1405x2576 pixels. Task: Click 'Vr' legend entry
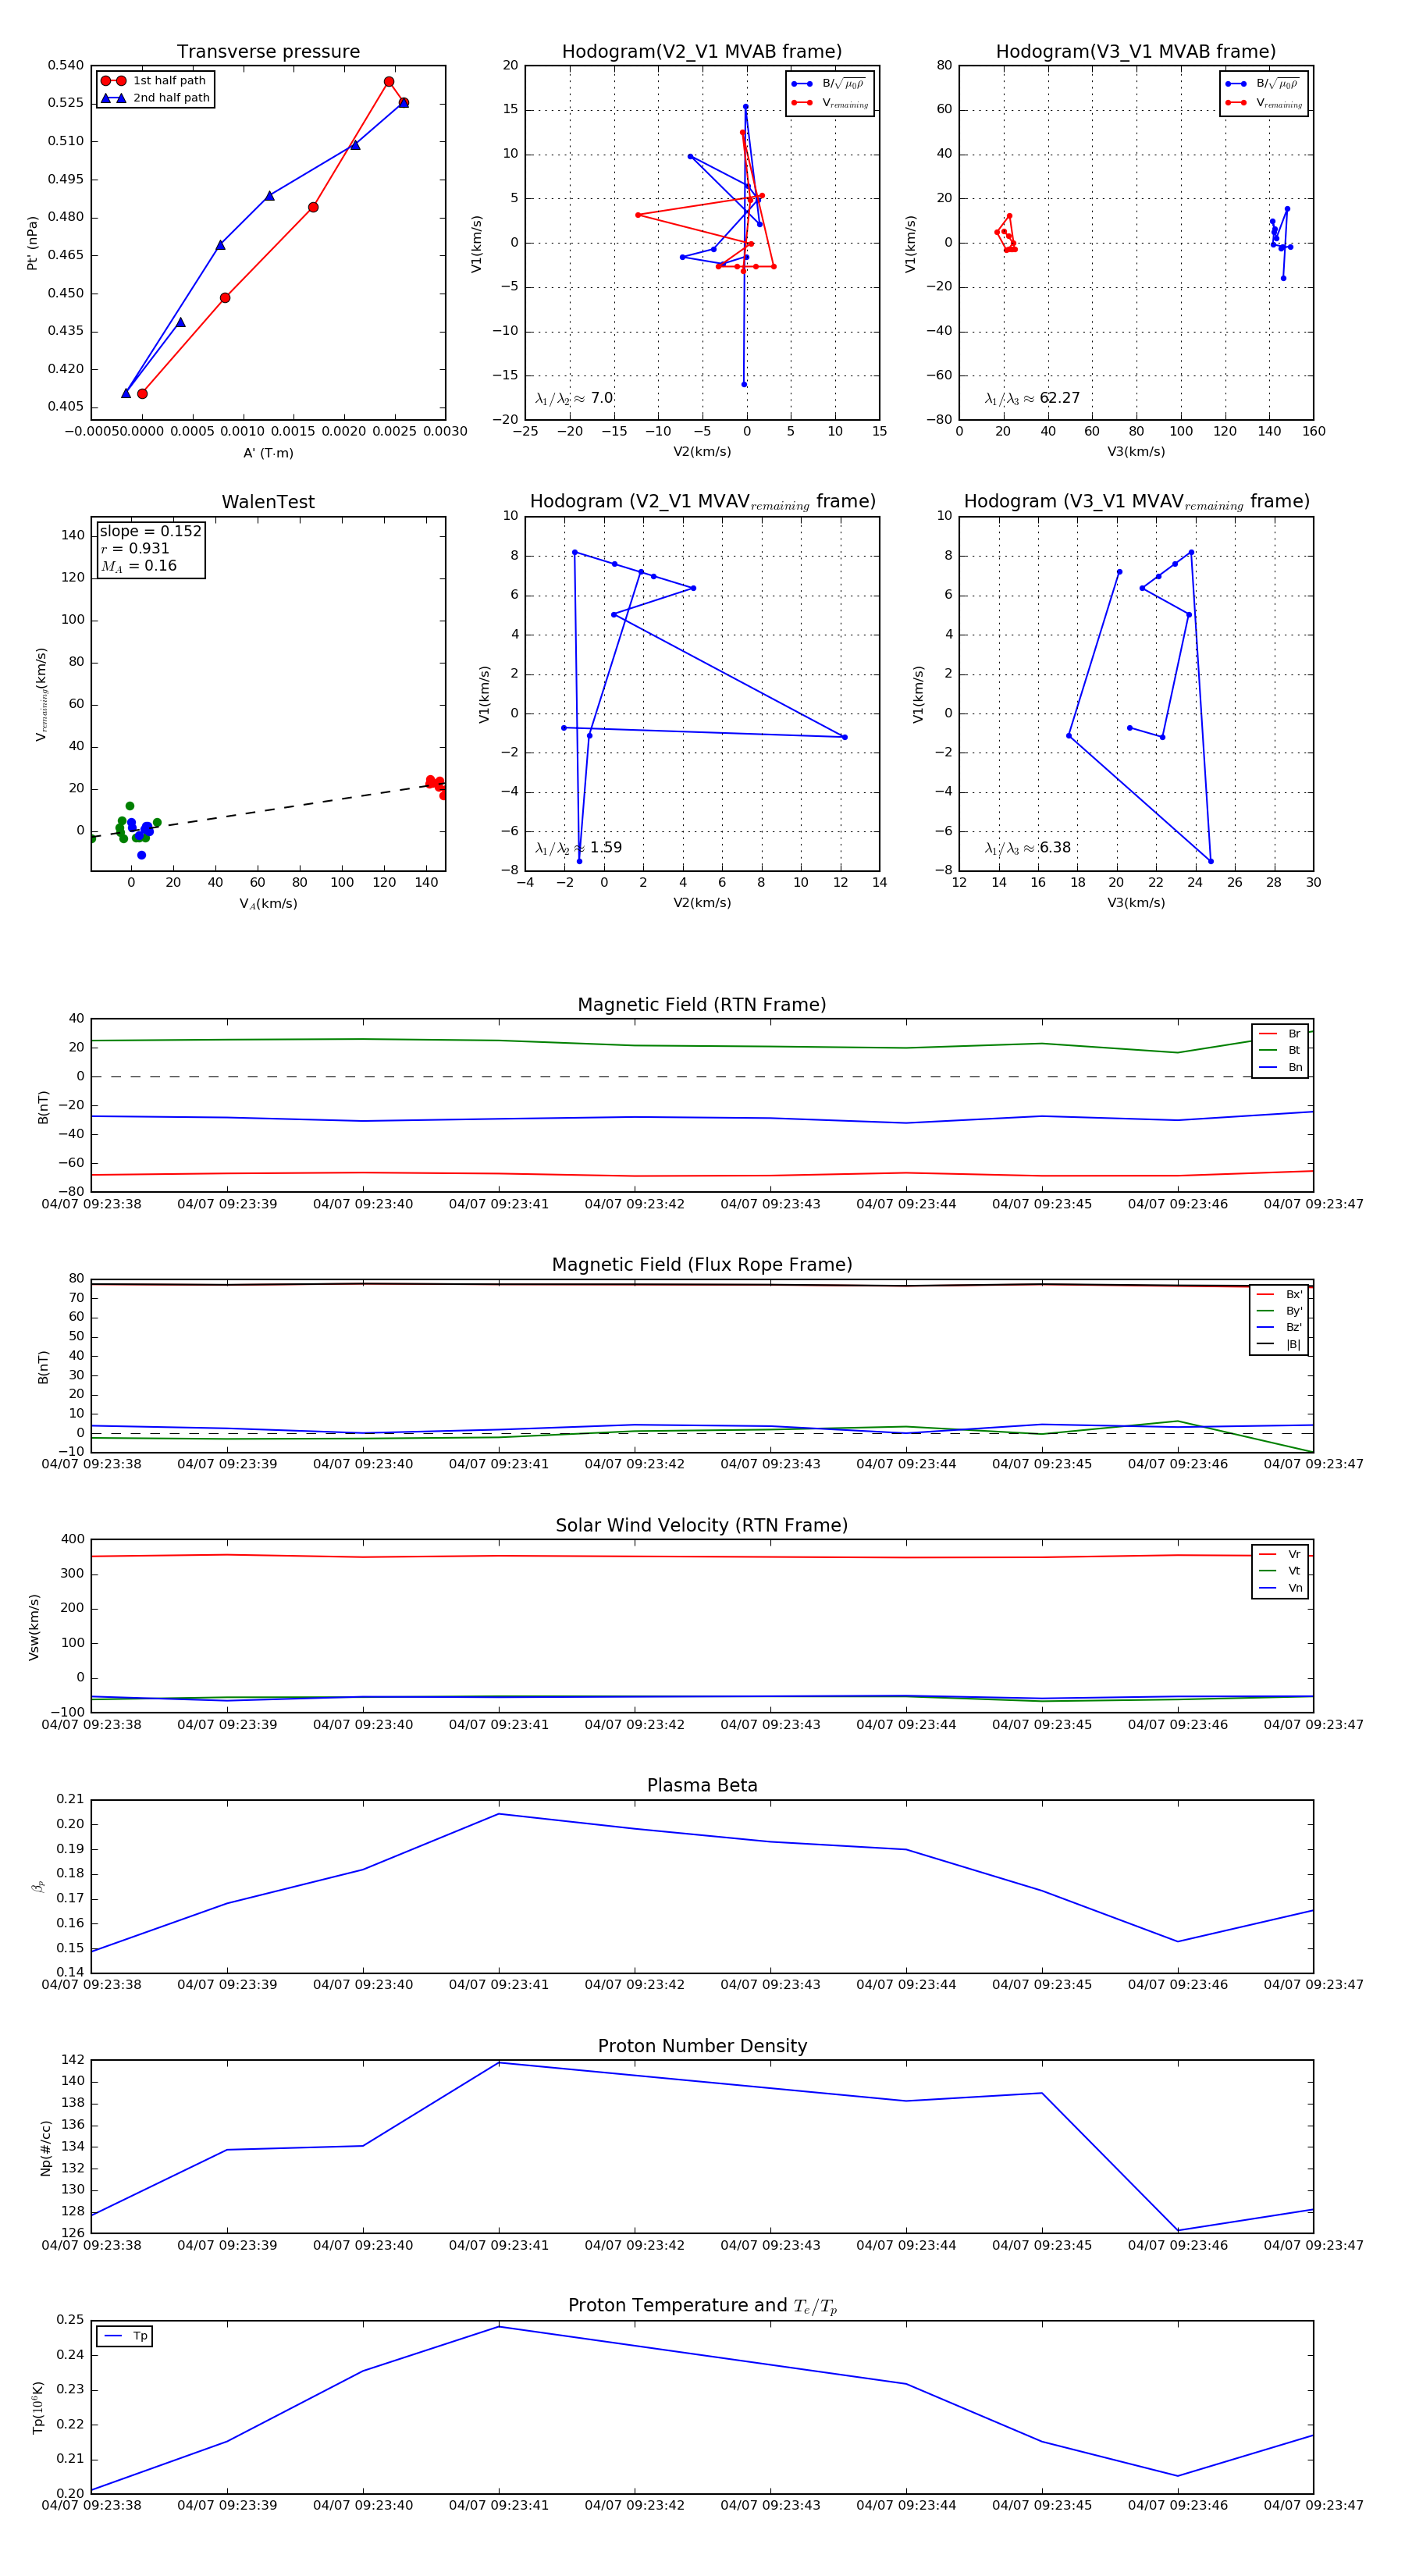click(x=1280, y=1554)
